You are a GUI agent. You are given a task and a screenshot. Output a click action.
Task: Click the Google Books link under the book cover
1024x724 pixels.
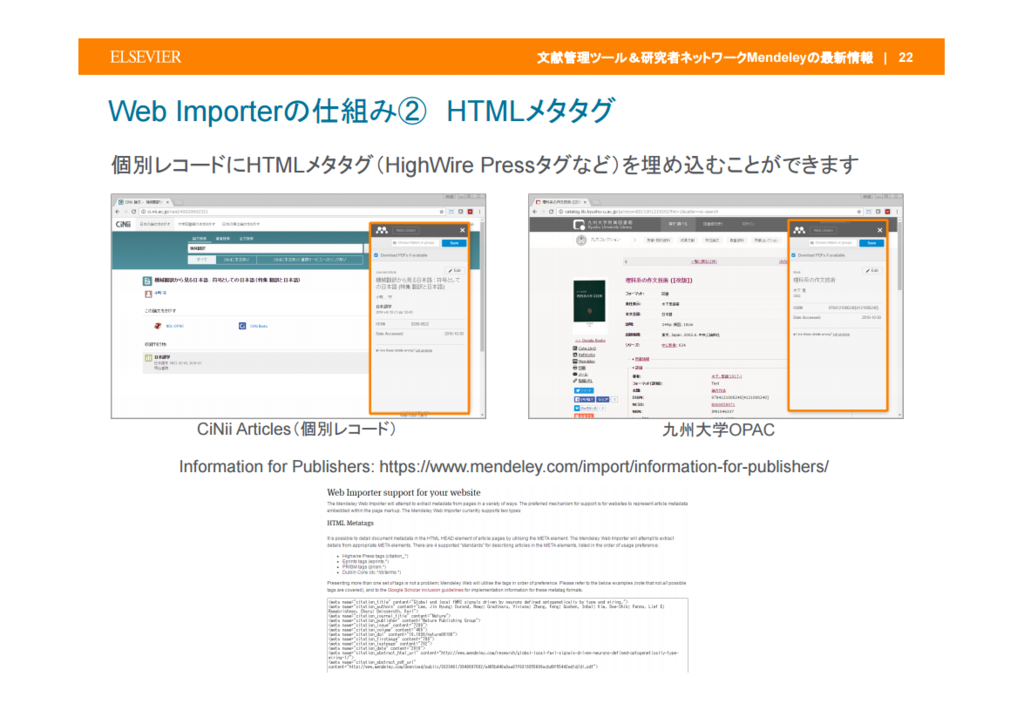(x=590, y=341)
